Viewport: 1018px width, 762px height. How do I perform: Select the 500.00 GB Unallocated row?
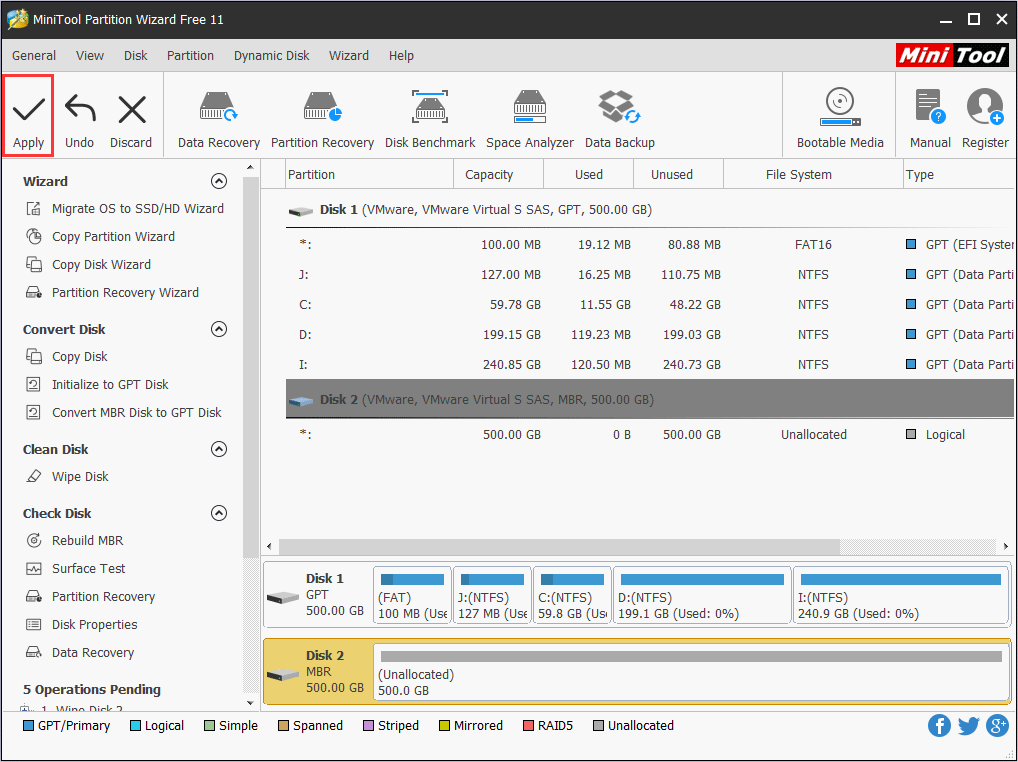coord(649,434)
